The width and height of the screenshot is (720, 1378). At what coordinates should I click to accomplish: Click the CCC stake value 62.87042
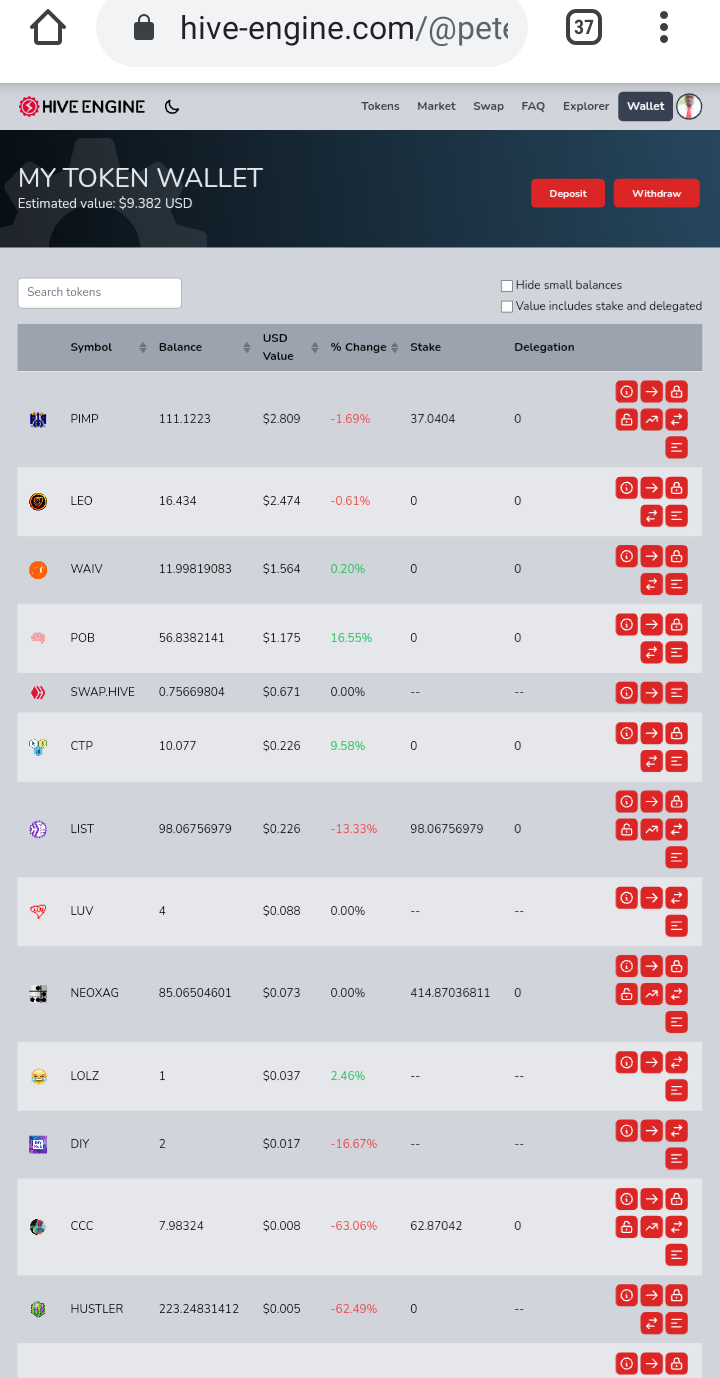pos(436,1226)
